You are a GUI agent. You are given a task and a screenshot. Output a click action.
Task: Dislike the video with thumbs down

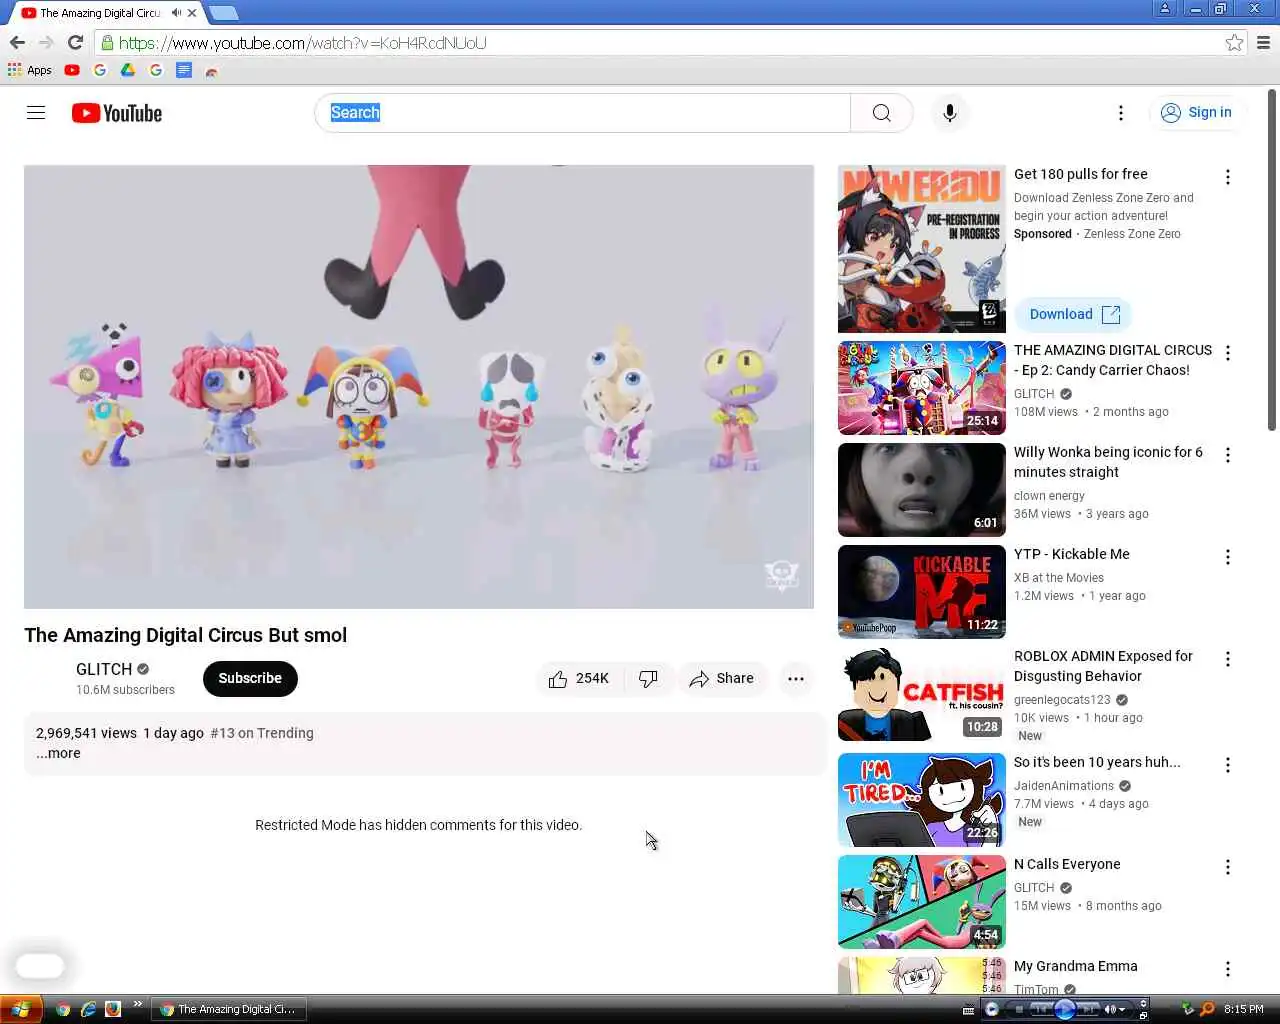click(x=648, y=678)
